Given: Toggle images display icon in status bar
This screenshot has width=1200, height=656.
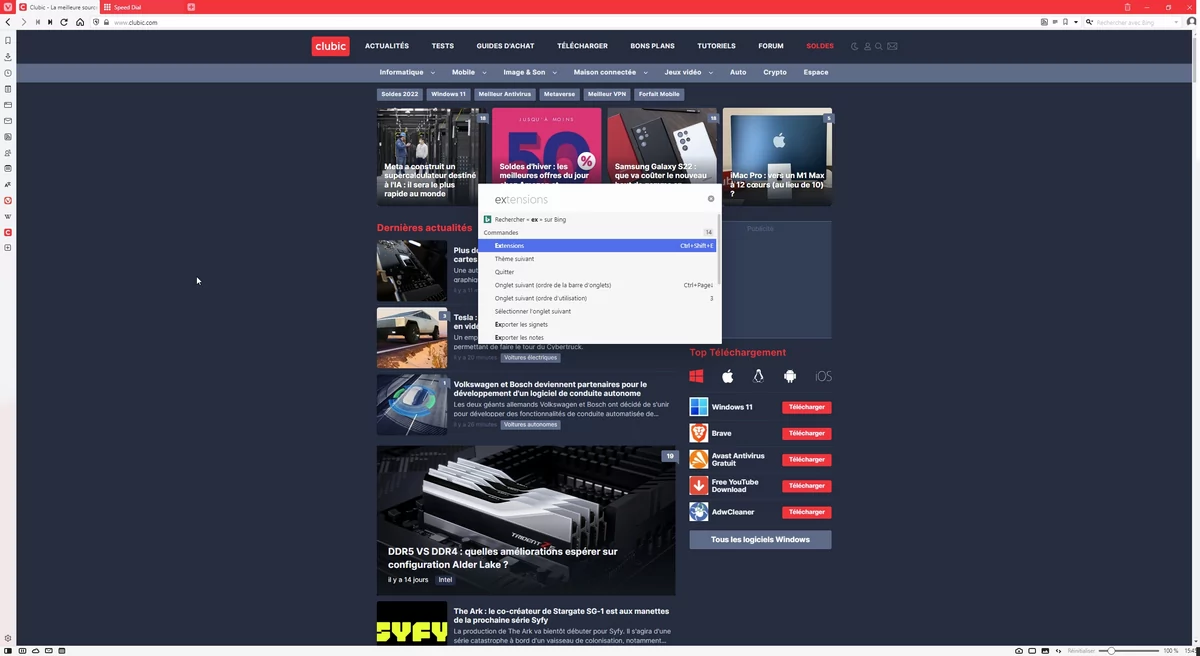Looking at the screenshot, I should (1047, 651).
